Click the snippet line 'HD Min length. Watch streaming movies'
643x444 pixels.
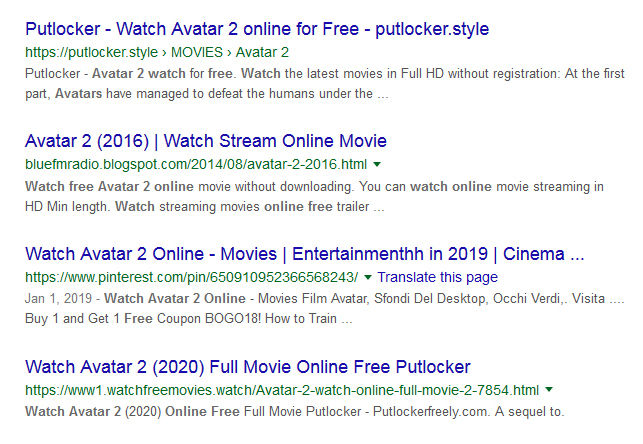(205, 207)
